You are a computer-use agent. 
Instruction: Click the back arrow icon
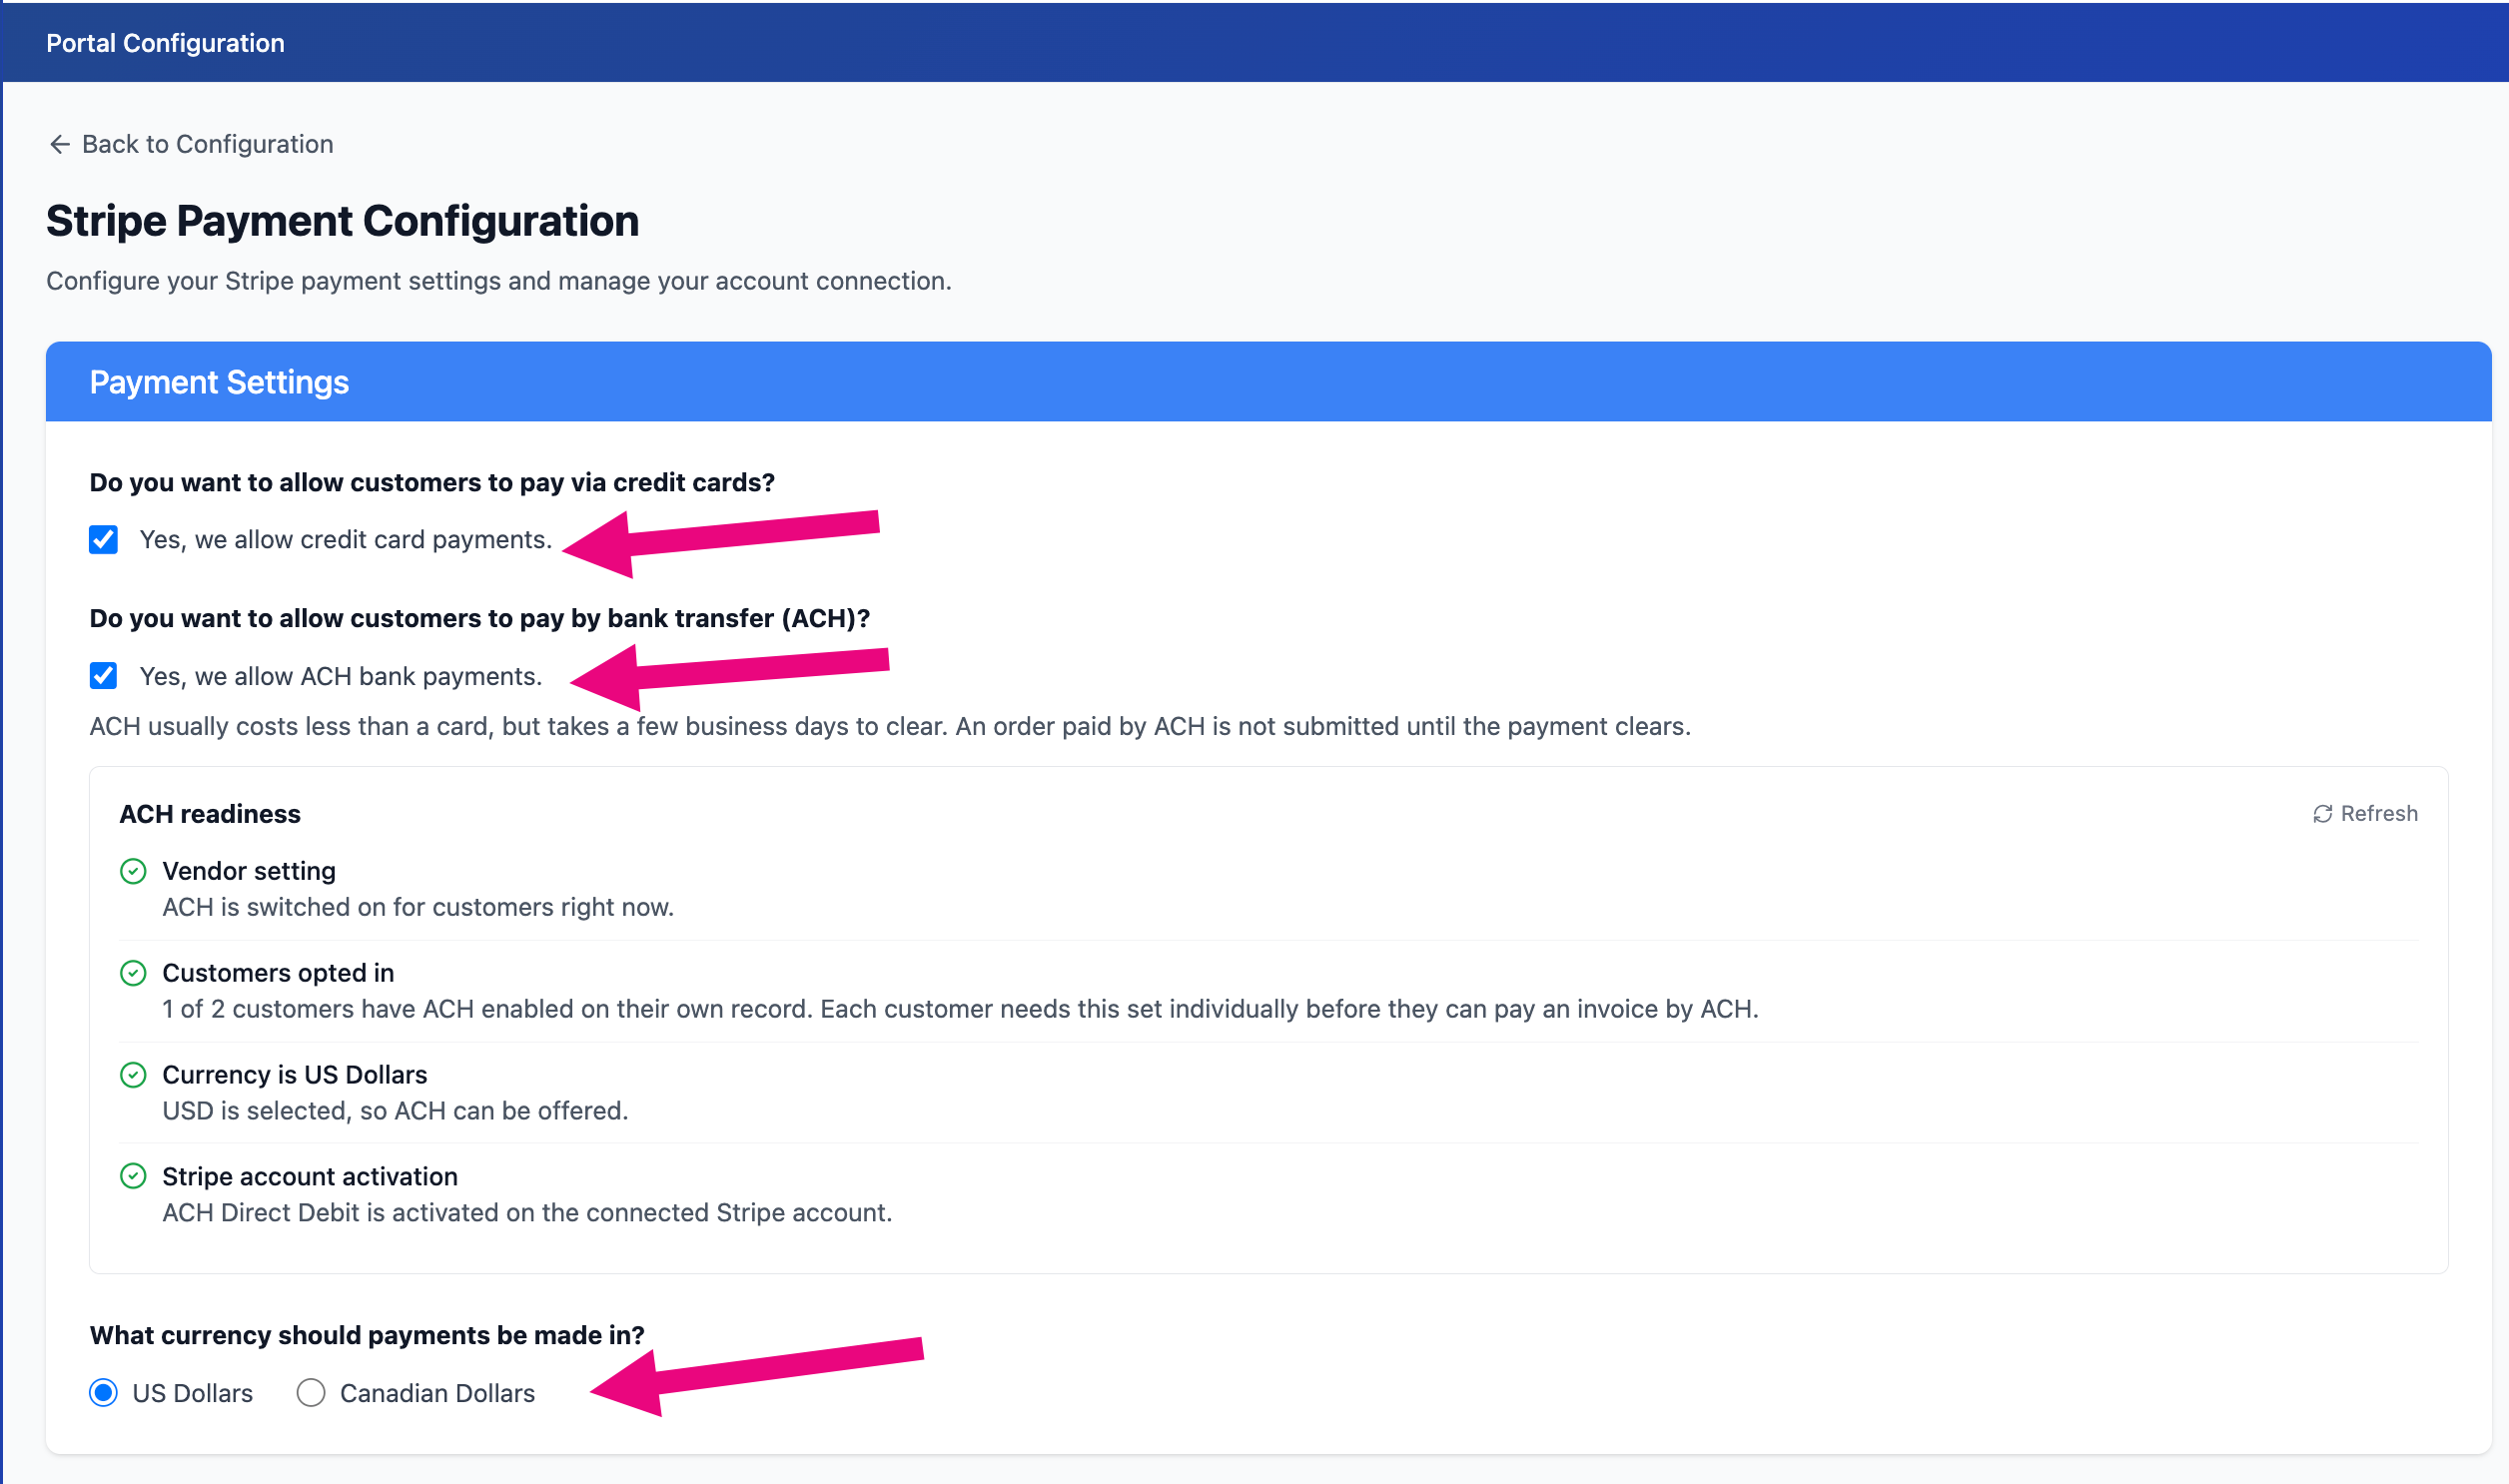59,144
